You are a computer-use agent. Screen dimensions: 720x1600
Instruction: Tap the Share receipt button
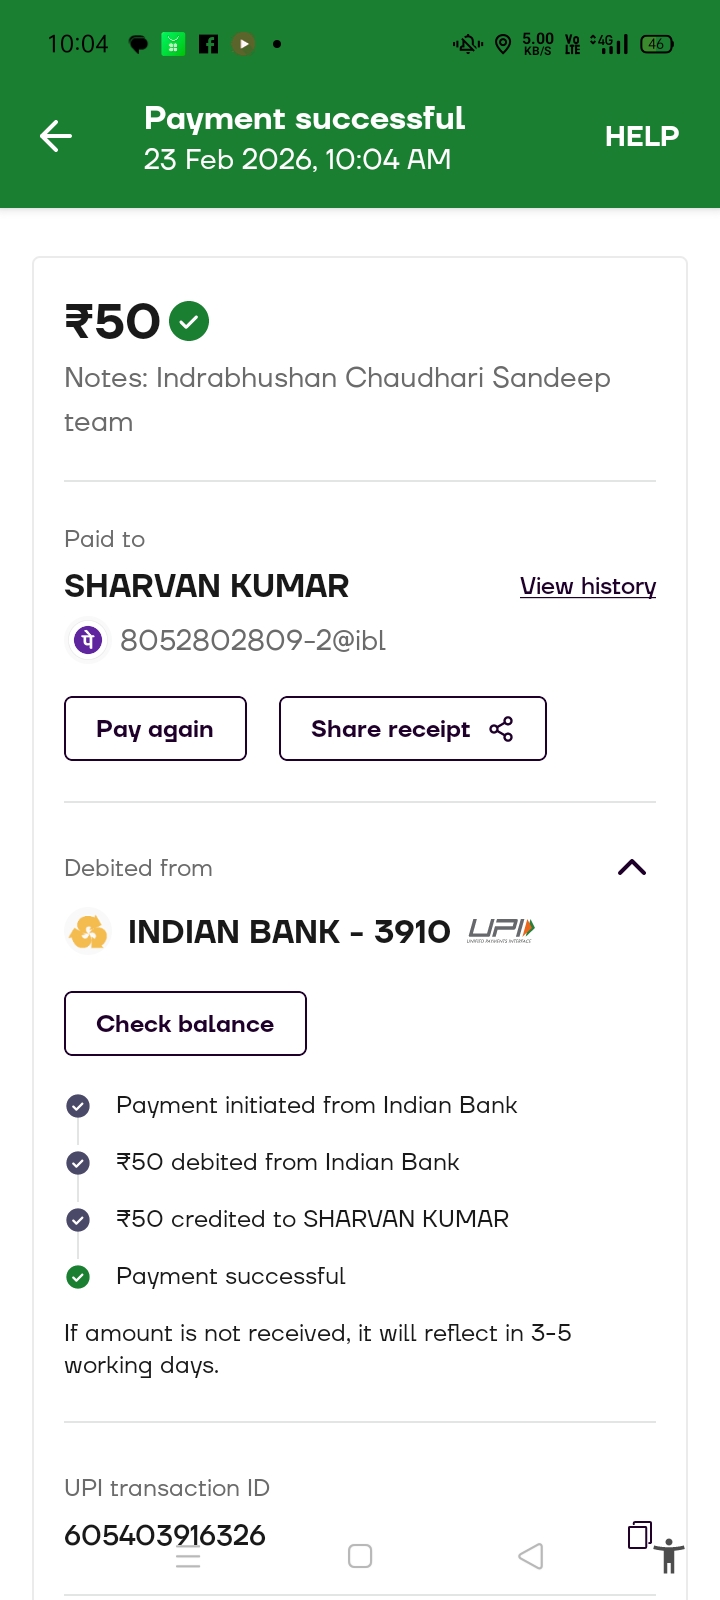(x=412, y=729)
